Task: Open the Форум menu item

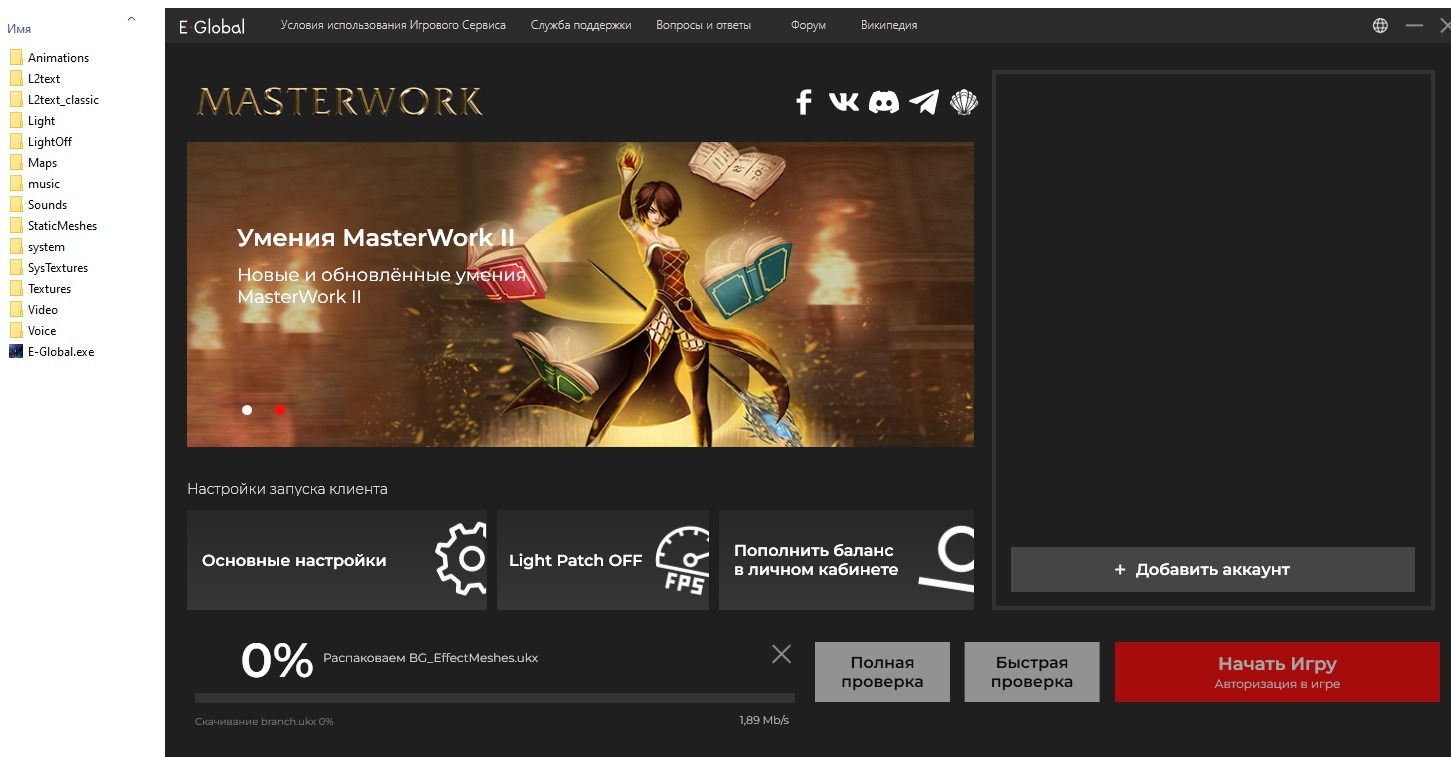Action: coord(808,25)
